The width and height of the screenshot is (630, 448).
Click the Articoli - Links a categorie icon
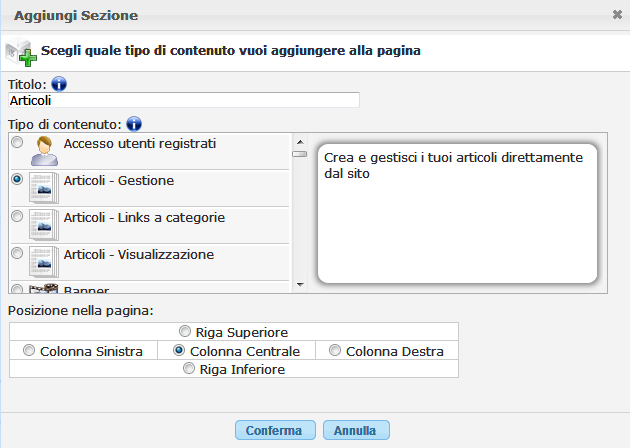coord(43,226)
